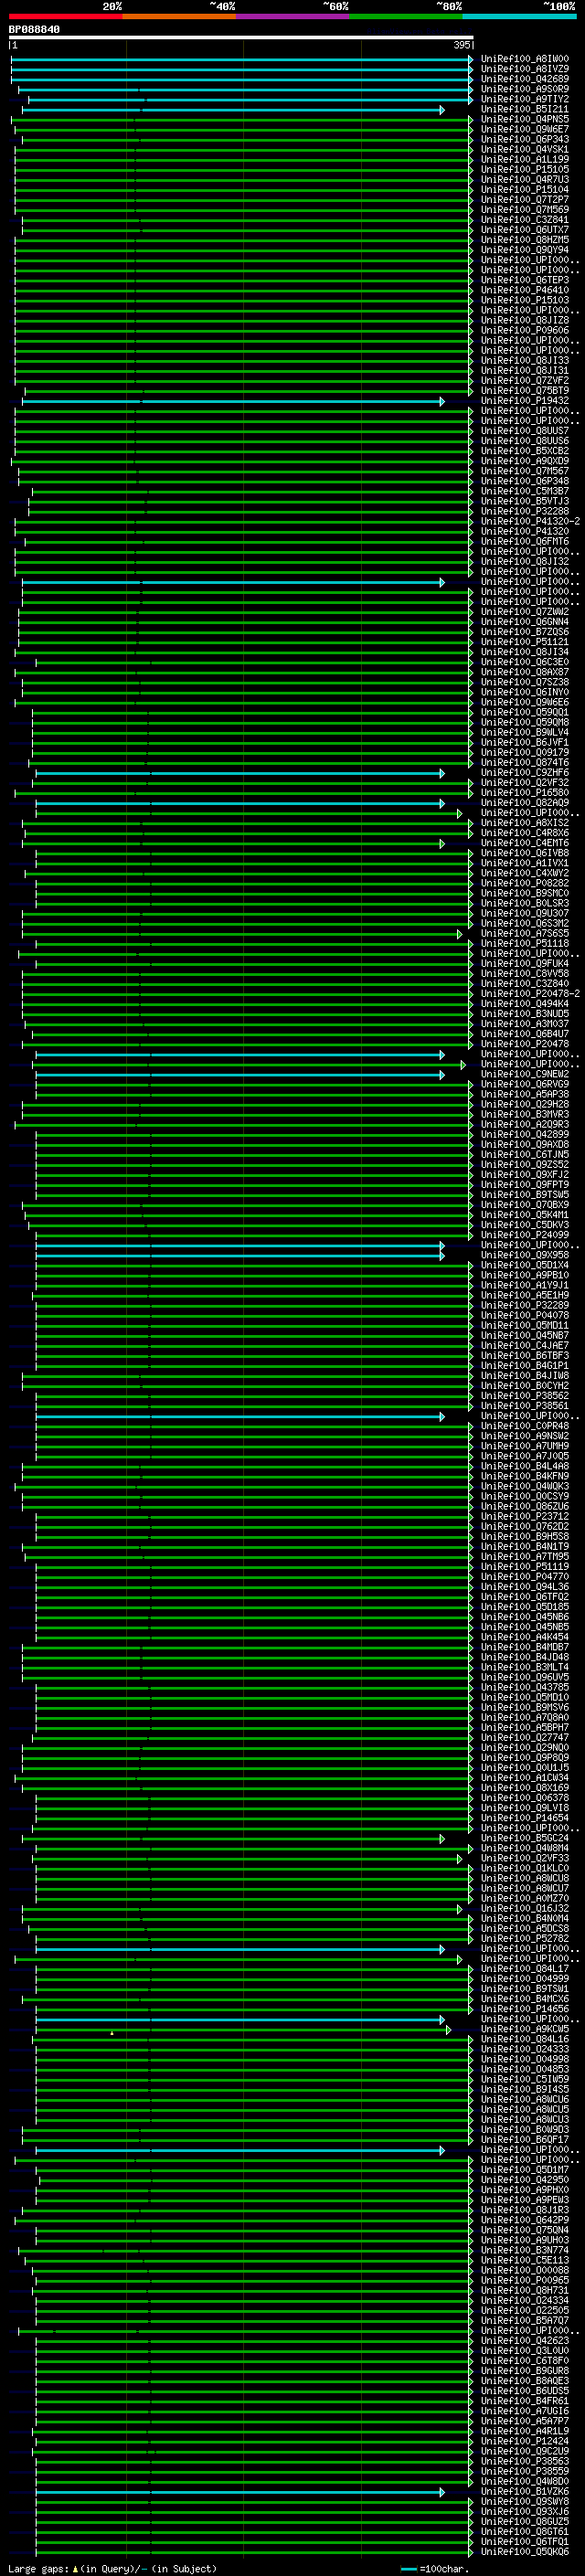585x2576 pixels.
Task: Select hit label UniRef100_C5DKV3
Action: click(525, 1225)
